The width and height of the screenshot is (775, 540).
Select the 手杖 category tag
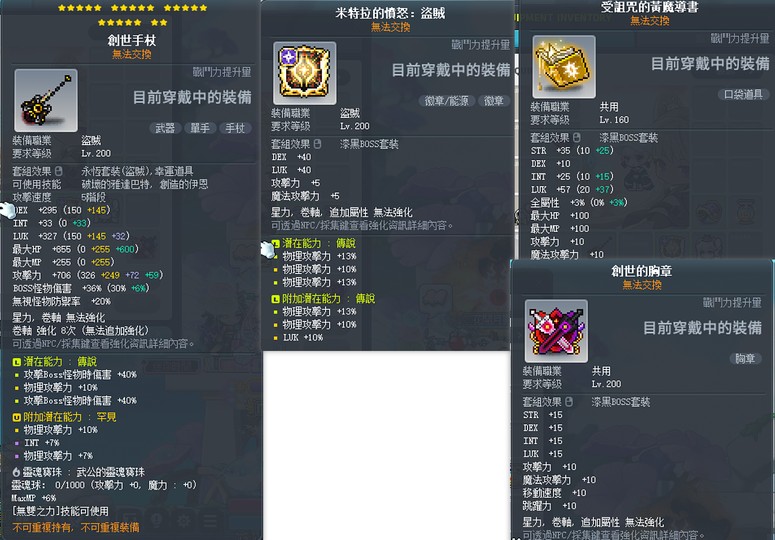235,128
